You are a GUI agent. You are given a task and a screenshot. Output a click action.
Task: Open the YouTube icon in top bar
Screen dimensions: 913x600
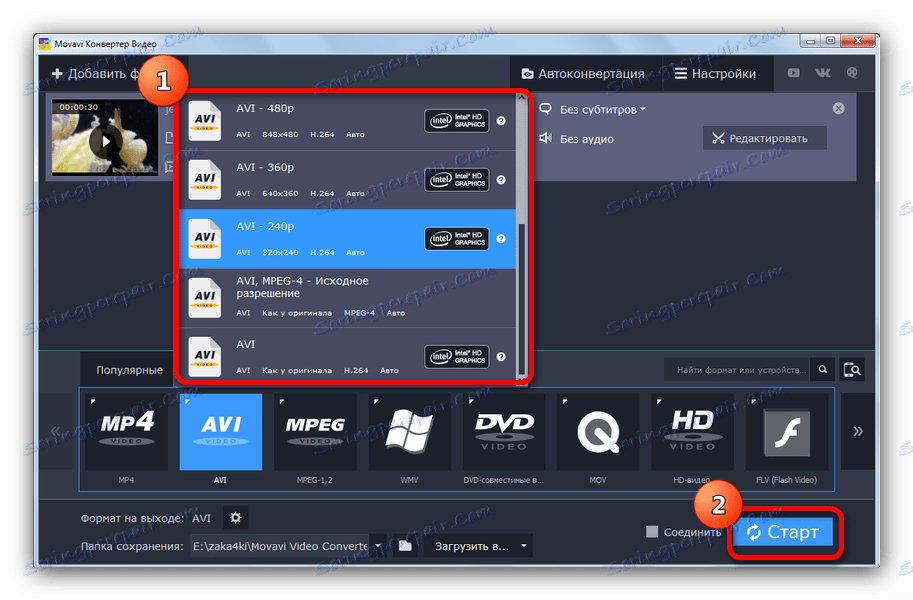(794, 73)
